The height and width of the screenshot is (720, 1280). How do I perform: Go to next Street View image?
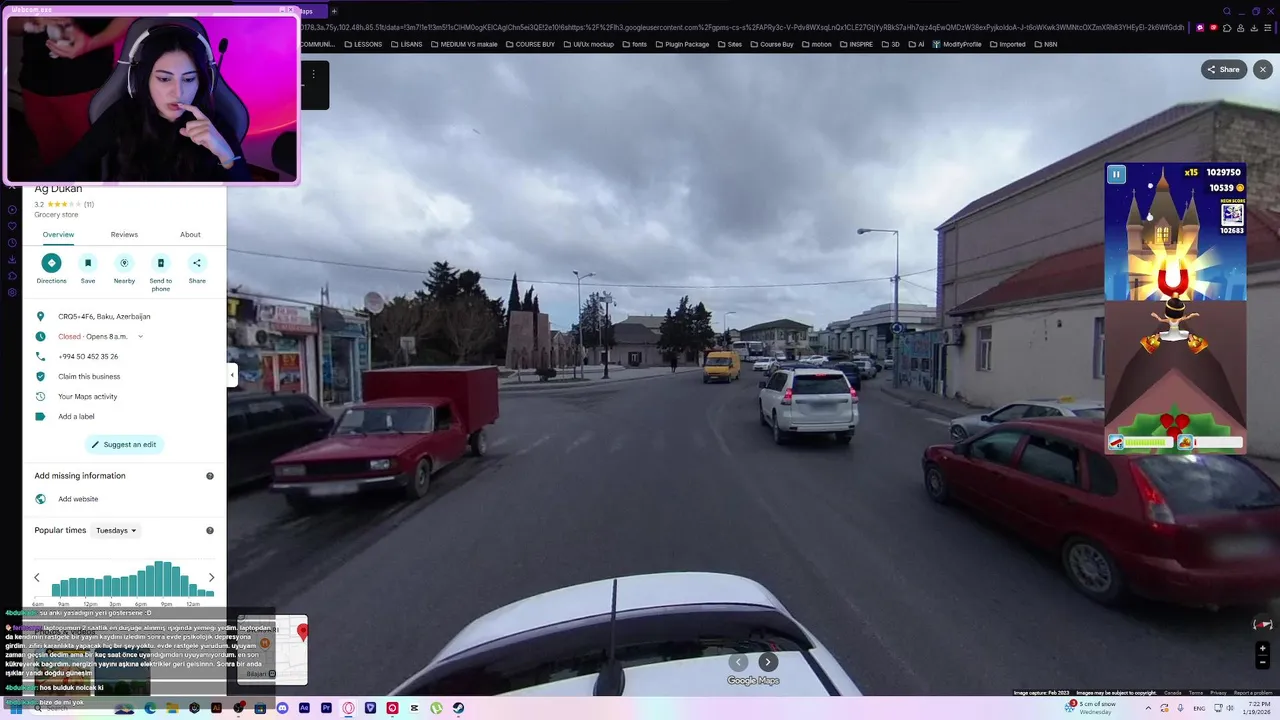pyautogui.click(x=767, y=661)
